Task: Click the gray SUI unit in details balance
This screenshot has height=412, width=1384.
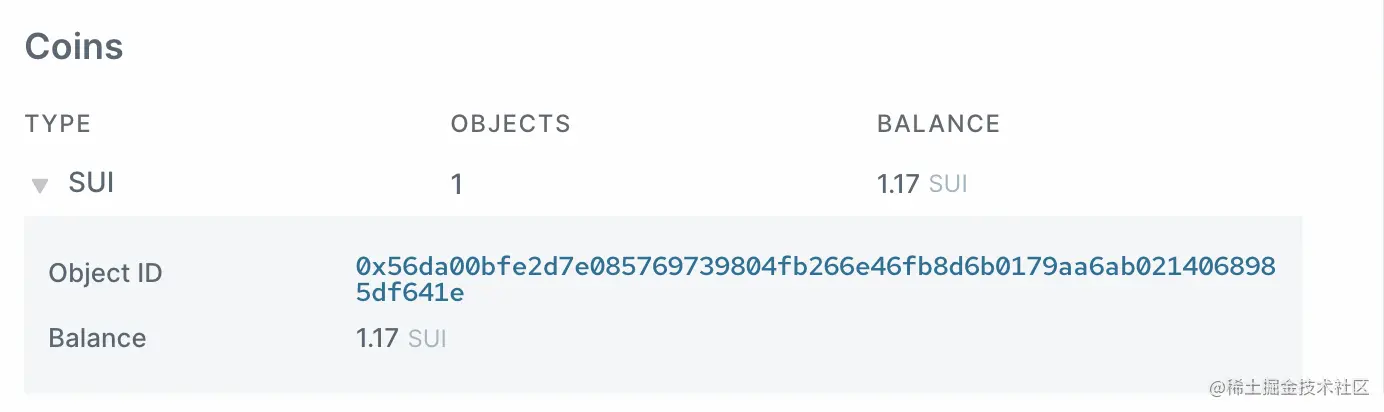Action: (427, 339)
